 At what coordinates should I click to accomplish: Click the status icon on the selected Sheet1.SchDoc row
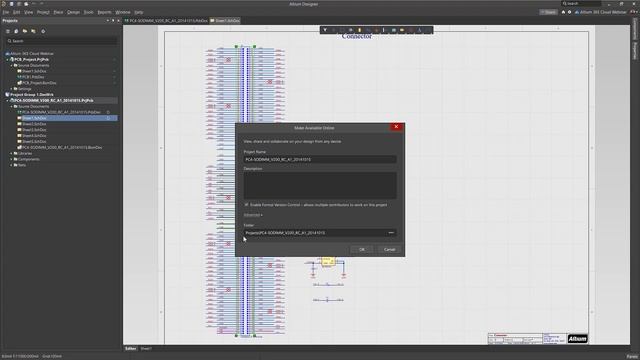pos(108,118)
